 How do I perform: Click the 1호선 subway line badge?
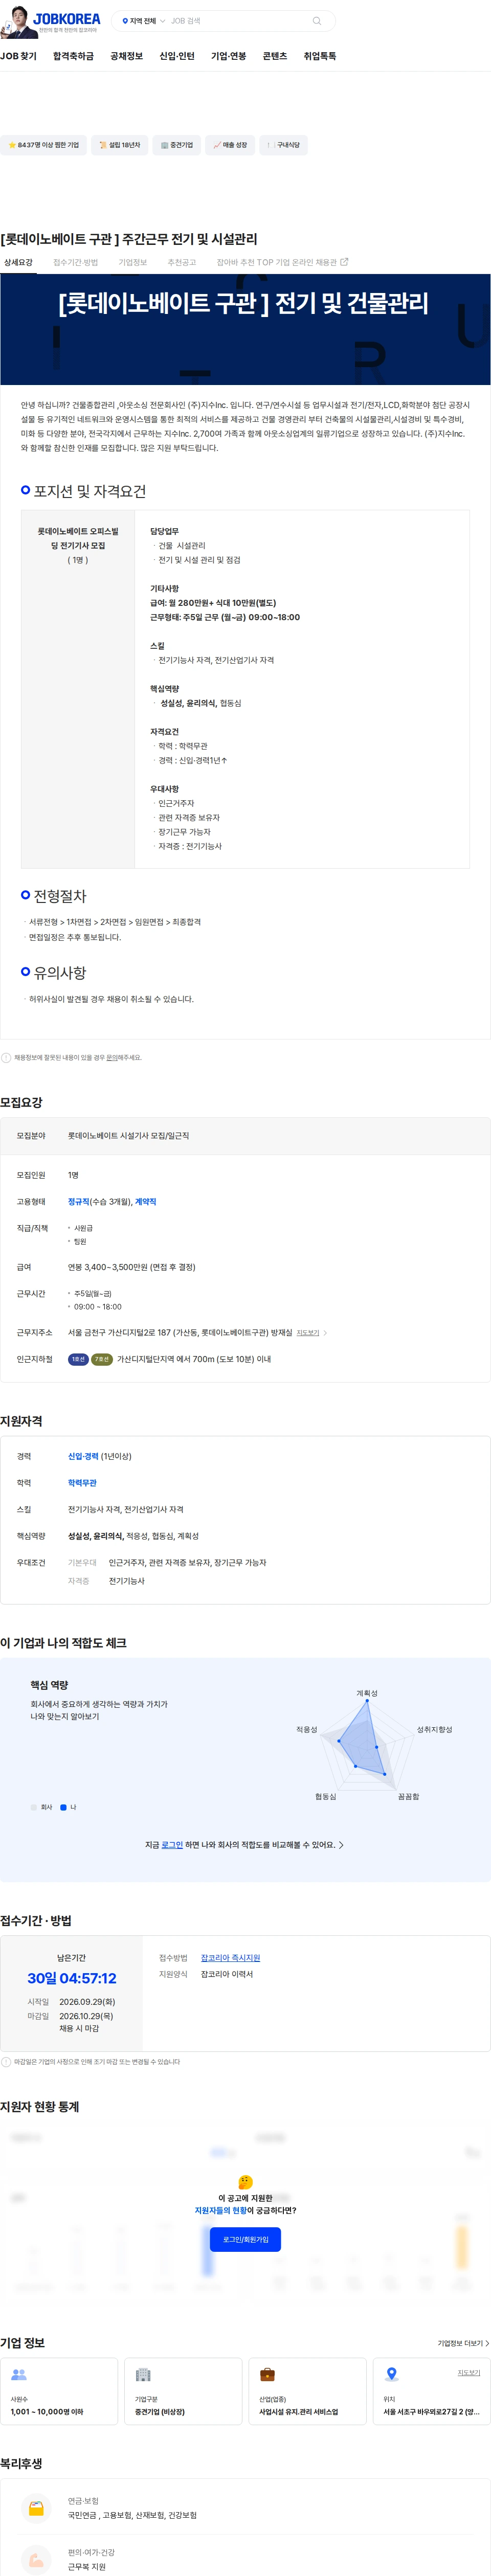pos(78,1359)
